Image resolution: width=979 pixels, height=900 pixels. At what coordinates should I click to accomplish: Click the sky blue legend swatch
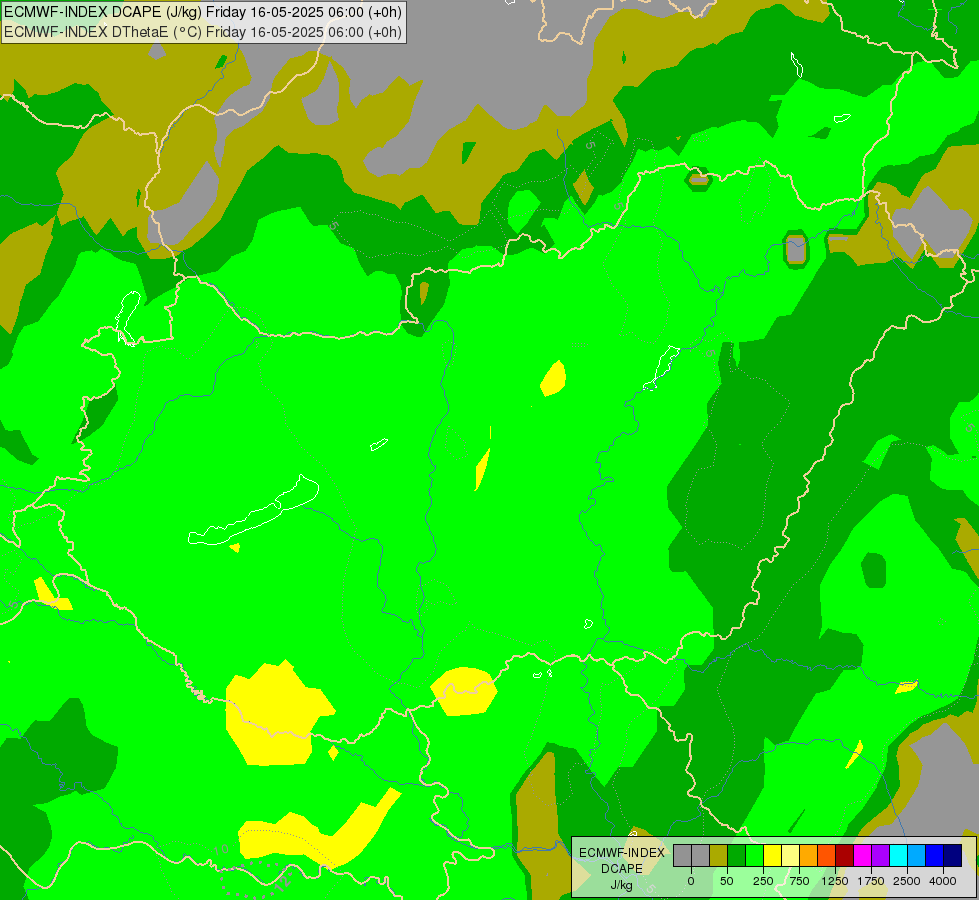[x=917, y=856]
